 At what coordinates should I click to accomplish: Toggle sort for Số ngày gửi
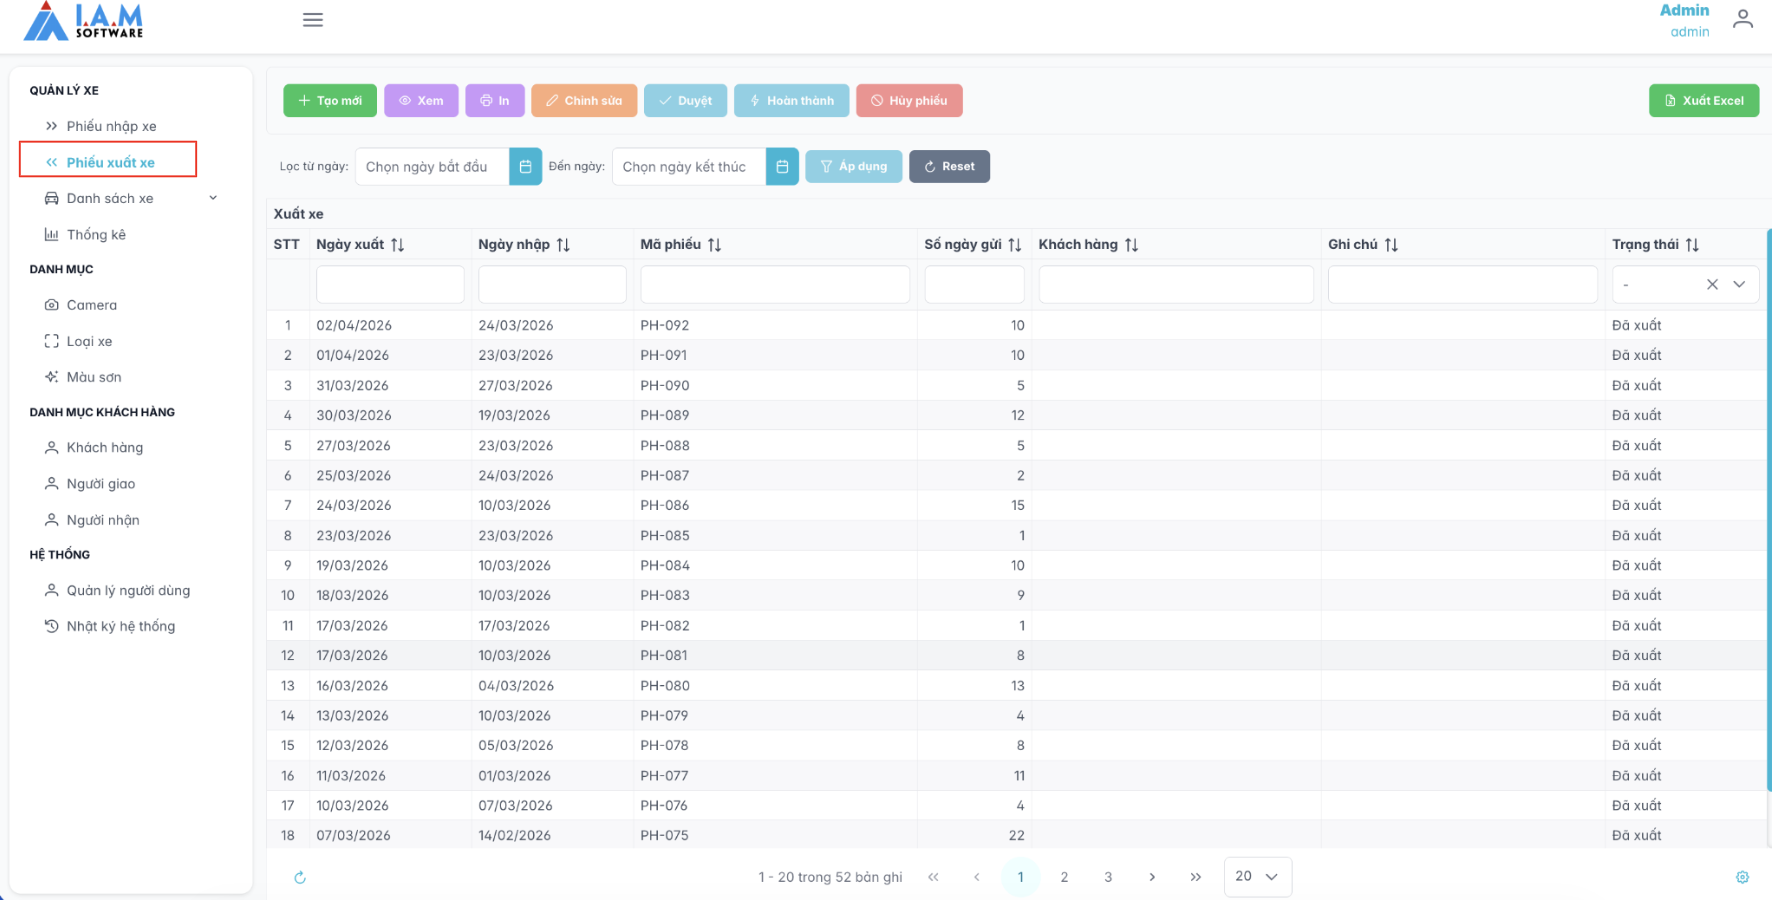point(1014,245)
